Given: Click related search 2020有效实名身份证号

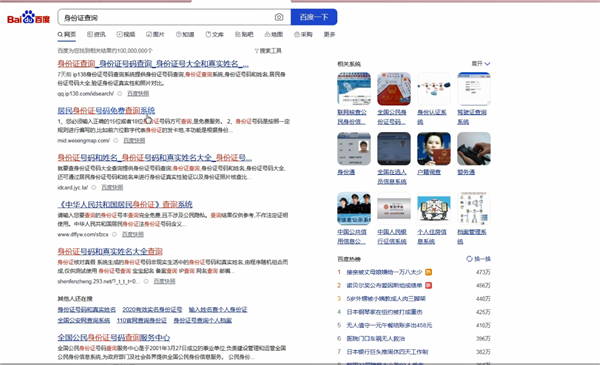Looking at the screenshot, I should pyautogui.click(x=152, y=310).
